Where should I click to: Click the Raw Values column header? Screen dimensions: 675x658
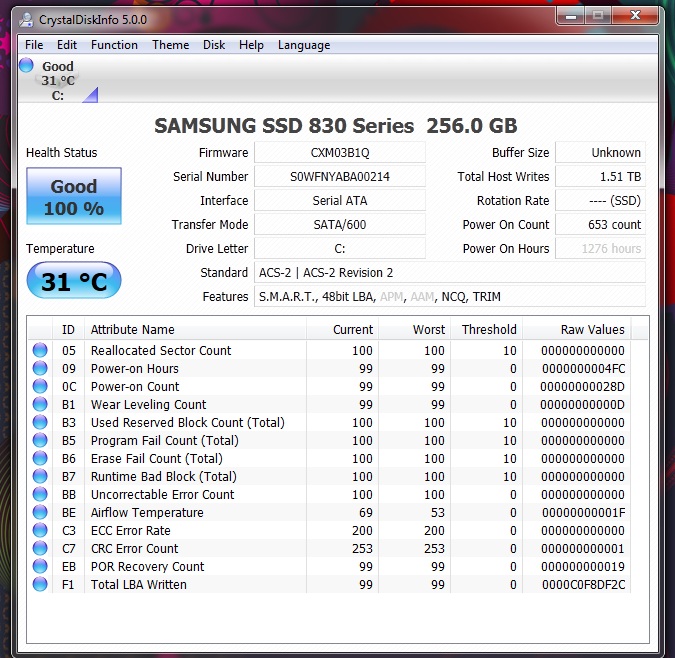(577, 329)
